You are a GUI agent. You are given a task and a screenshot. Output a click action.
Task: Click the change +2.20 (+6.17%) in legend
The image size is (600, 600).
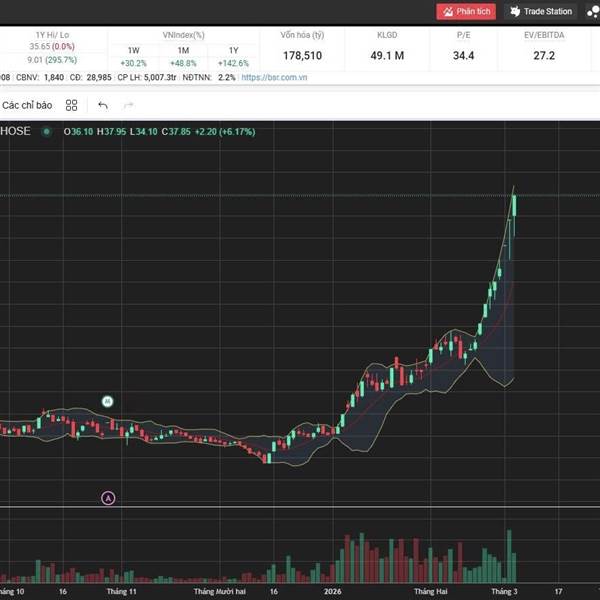click(x=225, y=132)
